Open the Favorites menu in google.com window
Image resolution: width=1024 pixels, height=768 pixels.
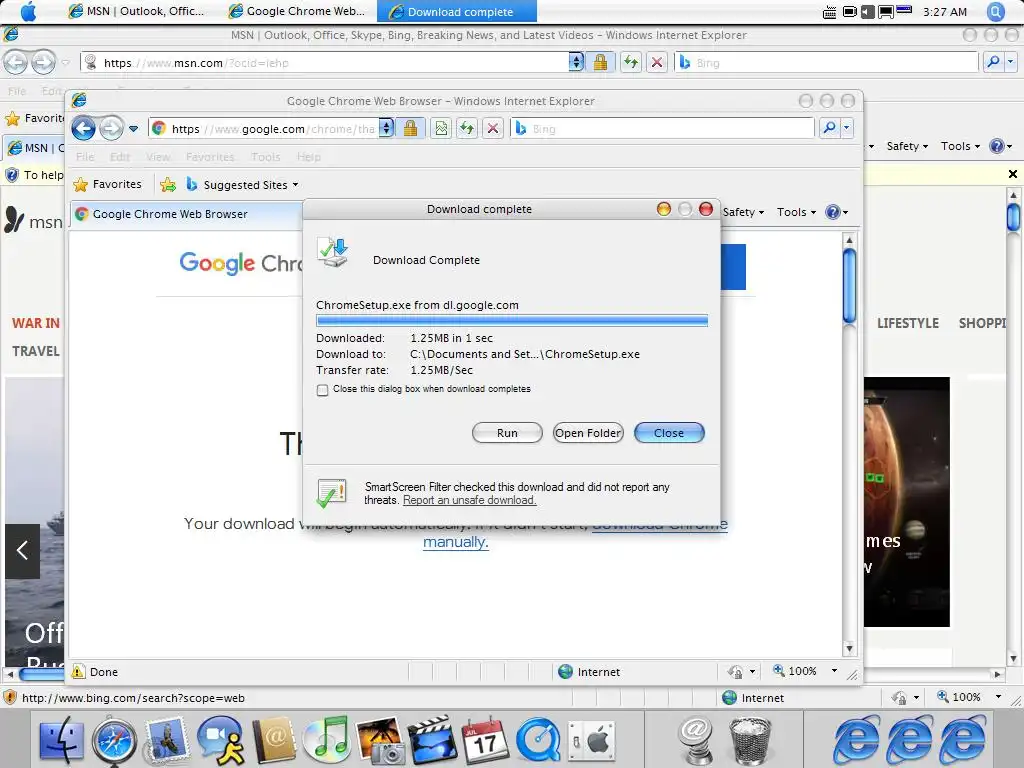click(210, 157)
